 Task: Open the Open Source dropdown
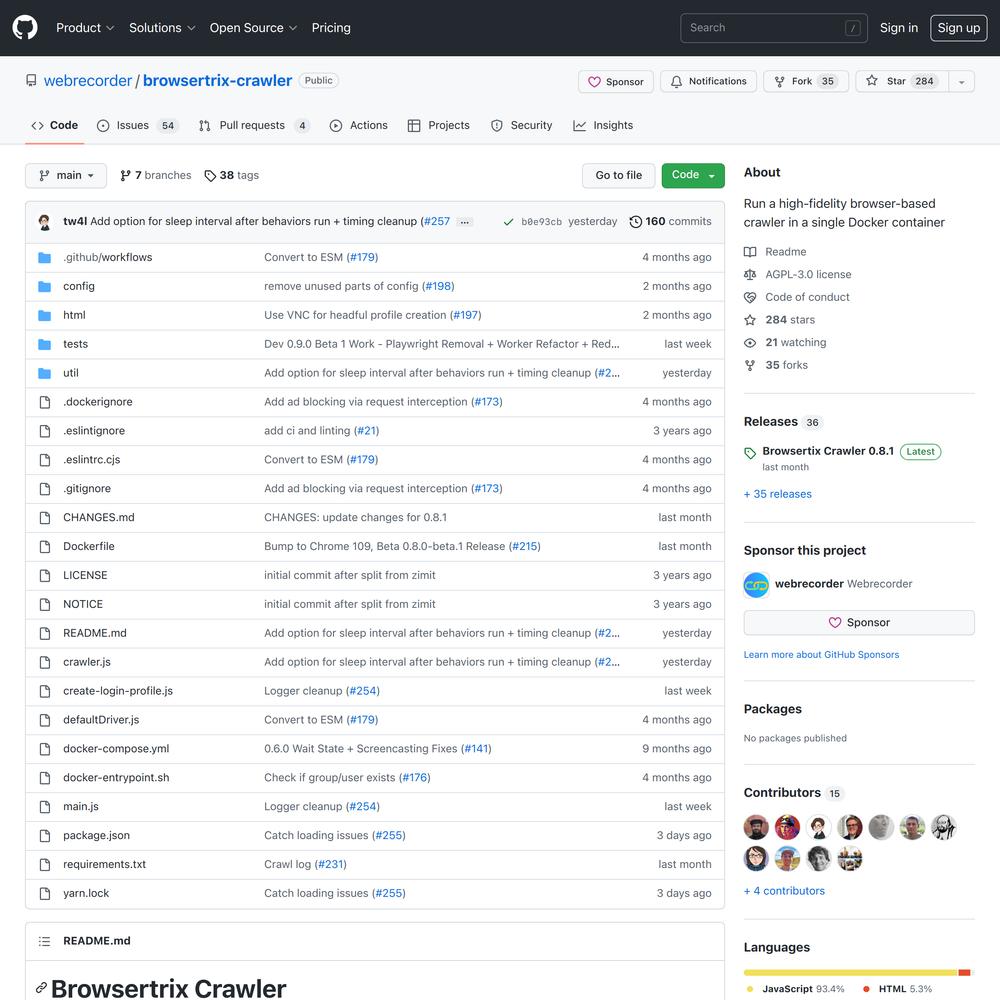[253, 27]
